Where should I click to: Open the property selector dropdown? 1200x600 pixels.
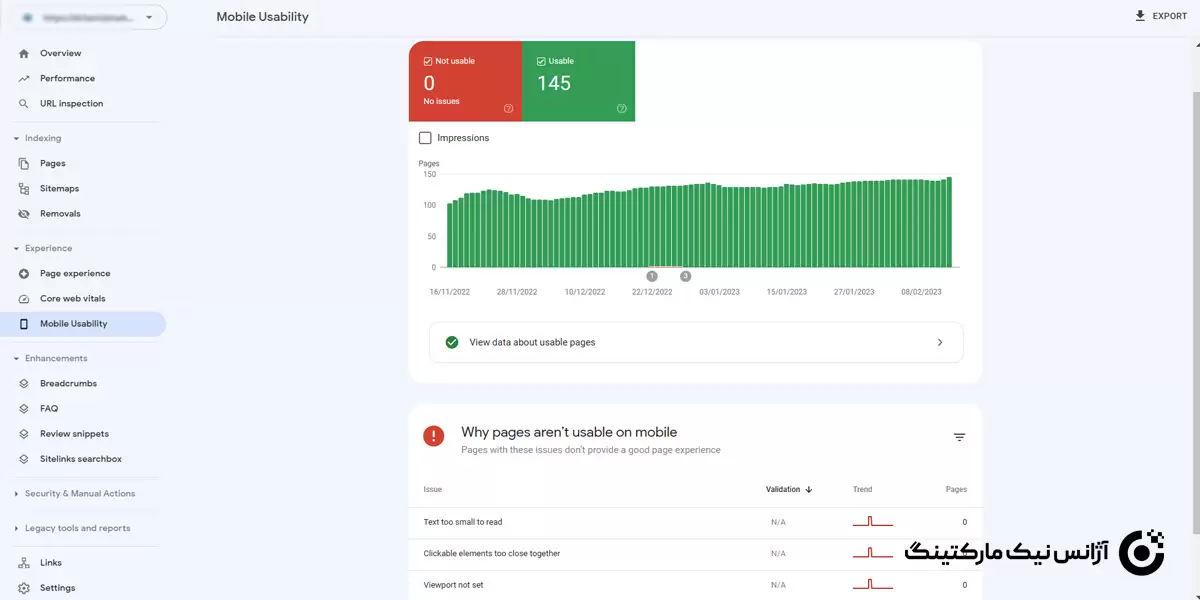(x=150, y=16)
